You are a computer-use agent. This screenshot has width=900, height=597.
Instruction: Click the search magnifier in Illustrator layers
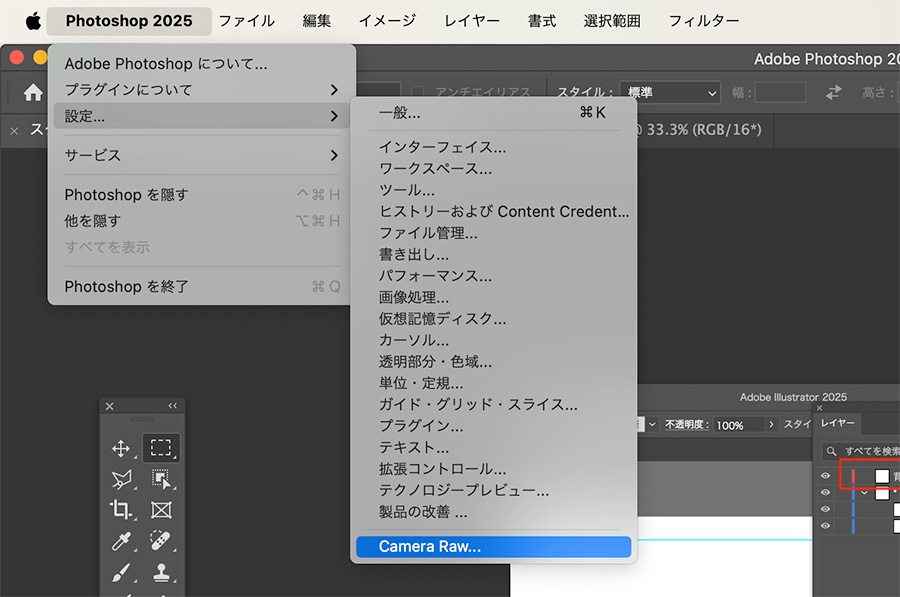coord(831,451)
